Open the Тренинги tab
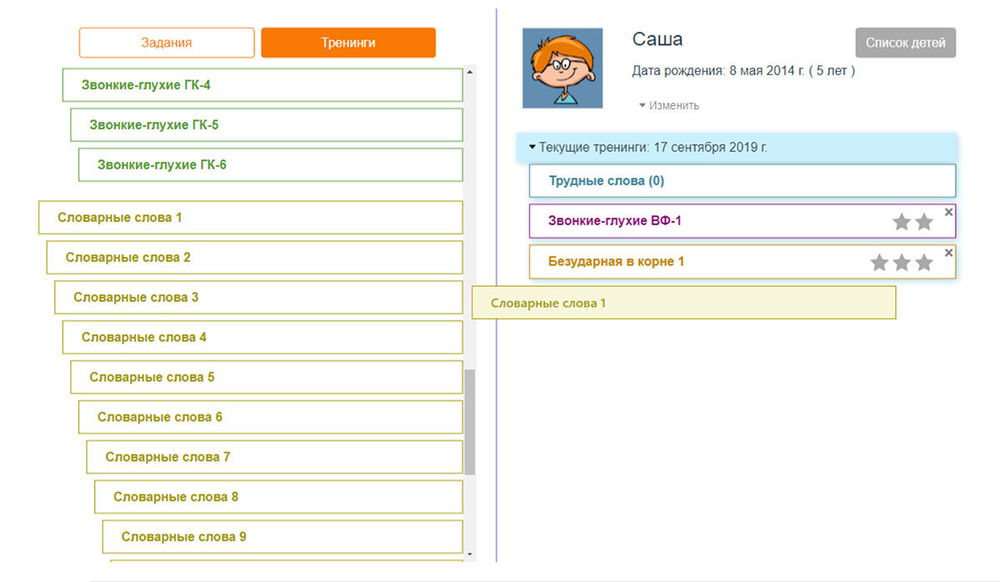 point(348,43)
